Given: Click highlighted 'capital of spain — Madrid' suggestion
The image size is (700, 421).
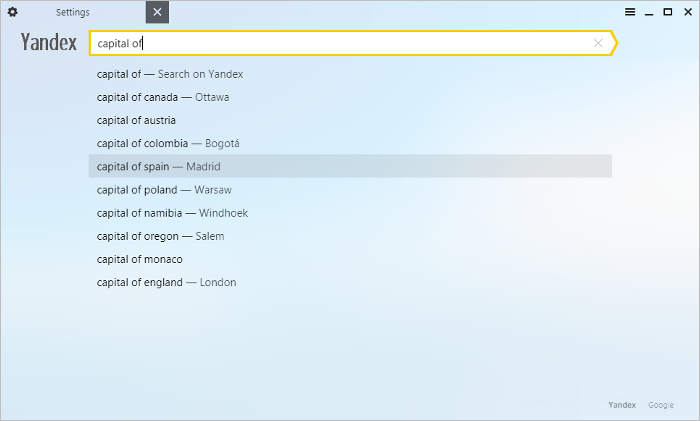Looking at the screenshot, I should tap(350, 166).
